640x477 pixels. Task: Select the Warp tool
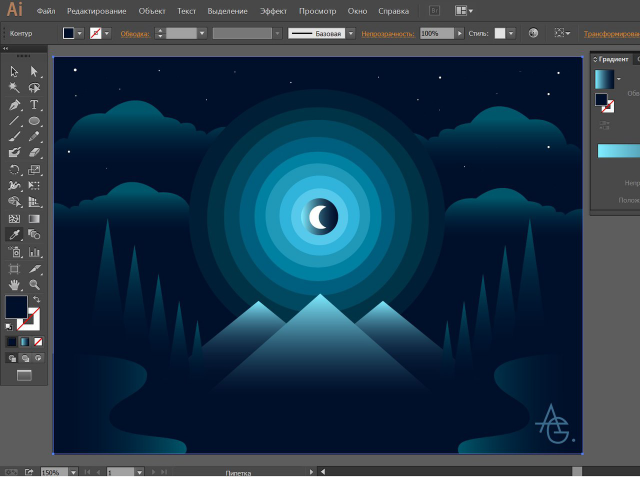[x=14, y=186]
